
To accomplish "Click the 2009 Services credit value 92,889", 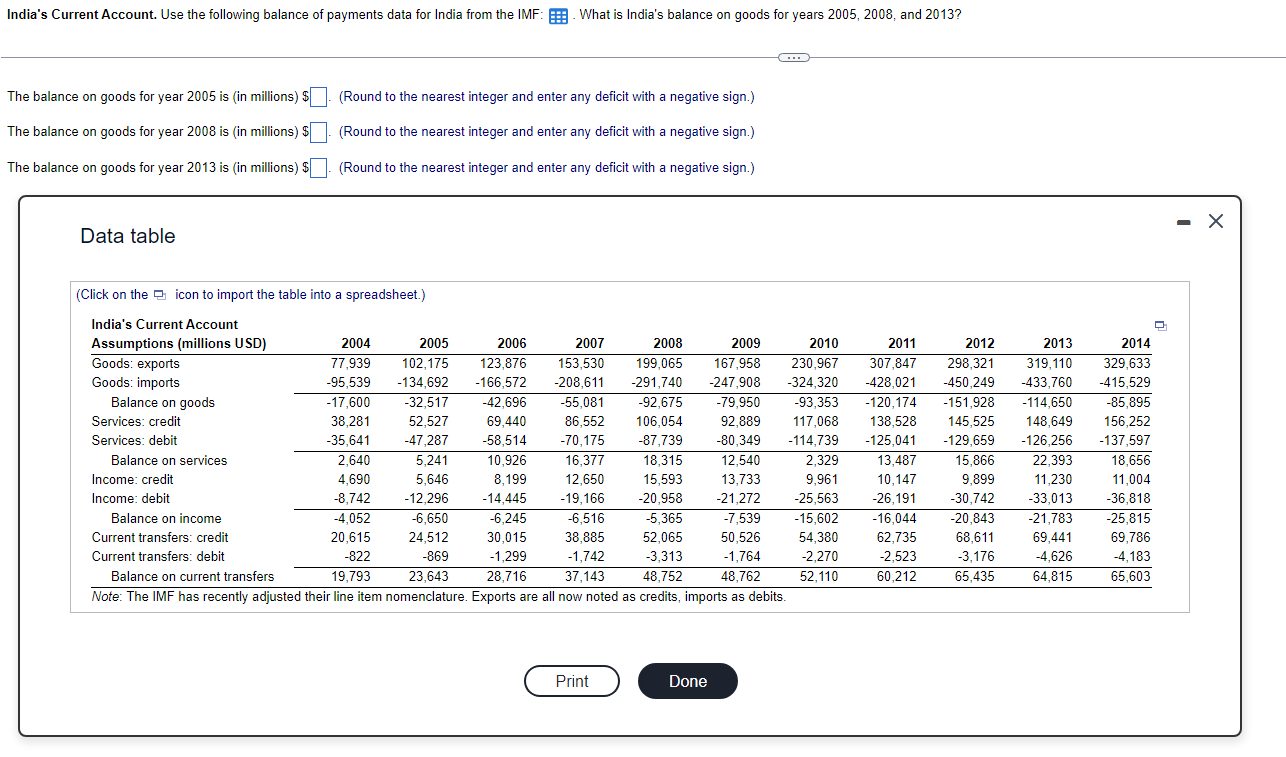I will (x=740, y=422).
